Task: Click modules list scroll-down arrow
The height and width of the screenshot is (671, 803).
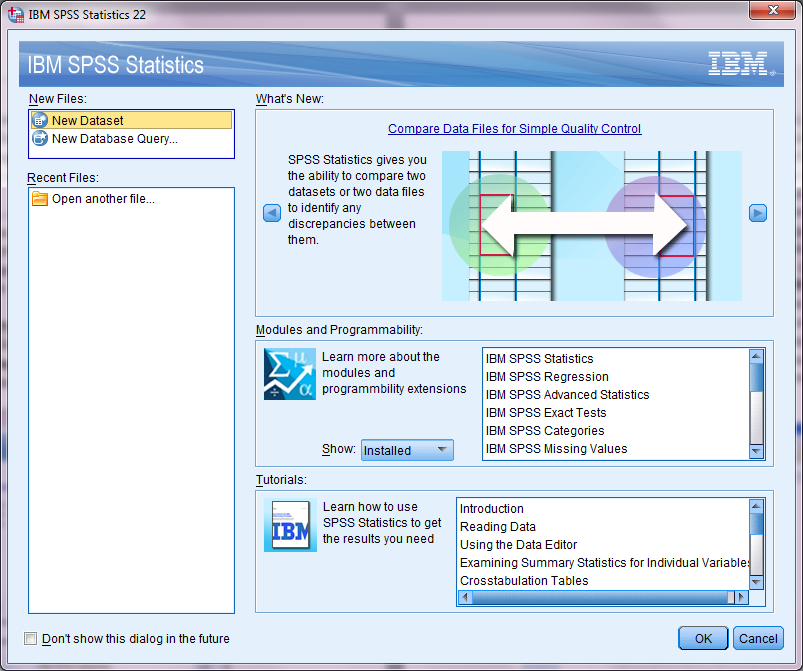Action: pos(756,451)
